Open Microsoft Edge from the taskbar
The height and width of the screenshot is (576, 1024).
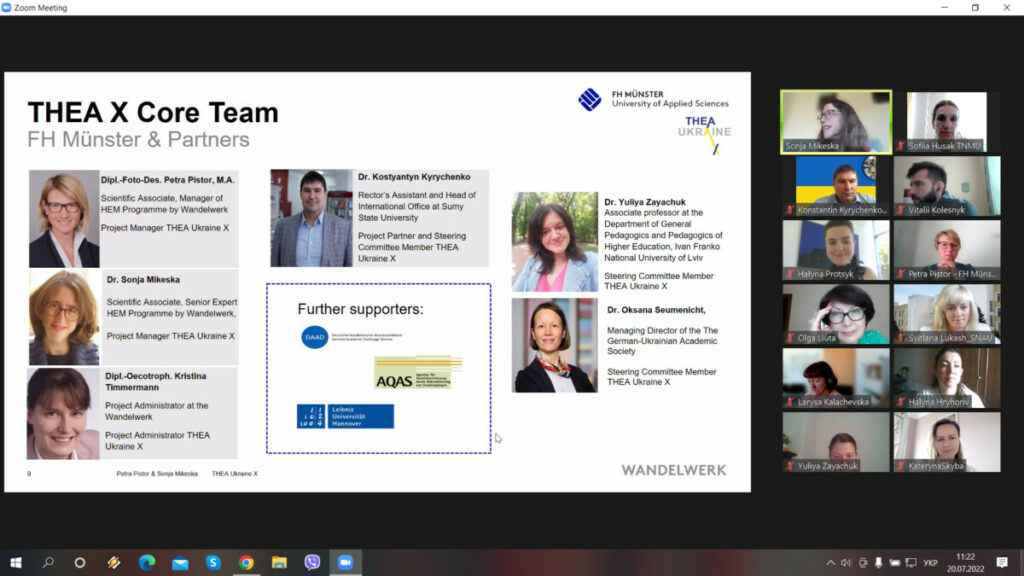(147, 563)
